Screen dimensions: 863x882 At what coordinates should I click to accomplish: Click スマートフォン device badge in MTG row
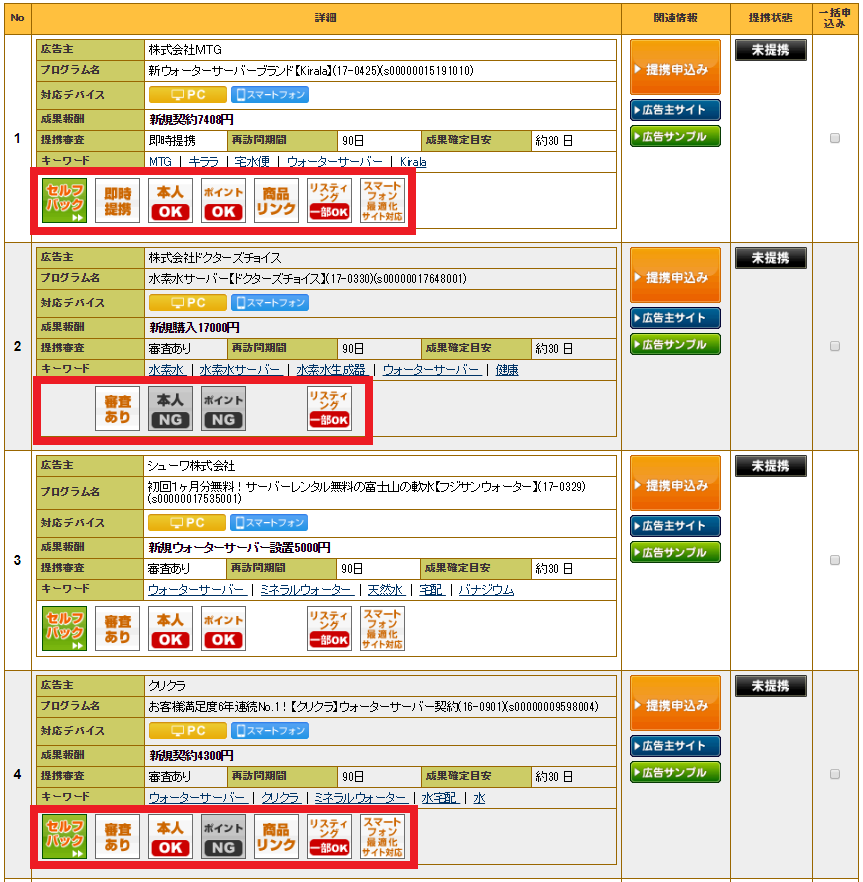[x=269, y=94]
